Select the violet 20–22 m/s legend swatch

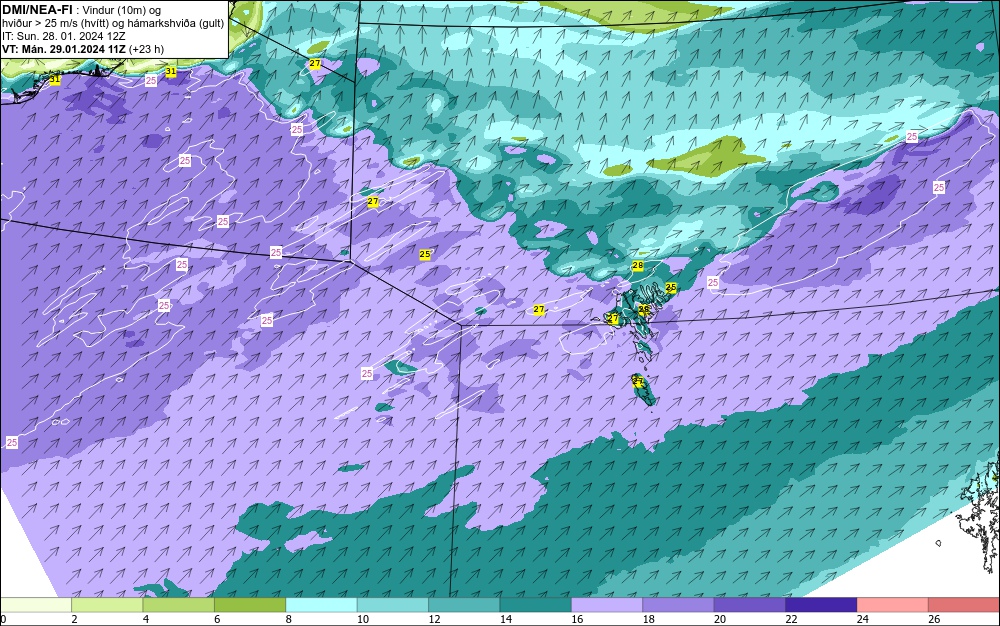(x=750, y=605)
